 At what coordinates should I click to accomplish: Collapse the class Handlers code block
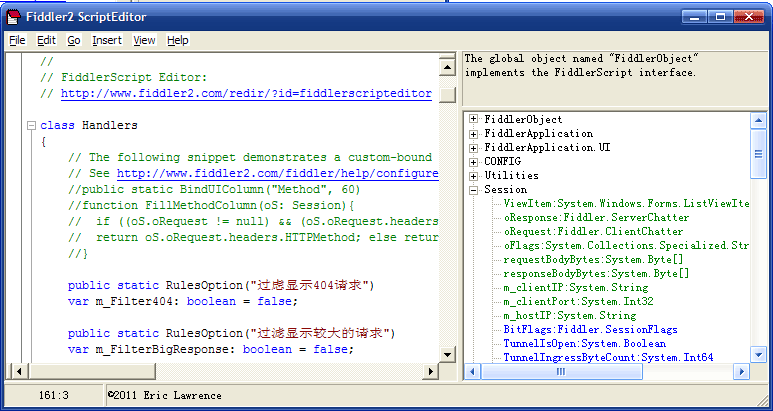(32, 126)
